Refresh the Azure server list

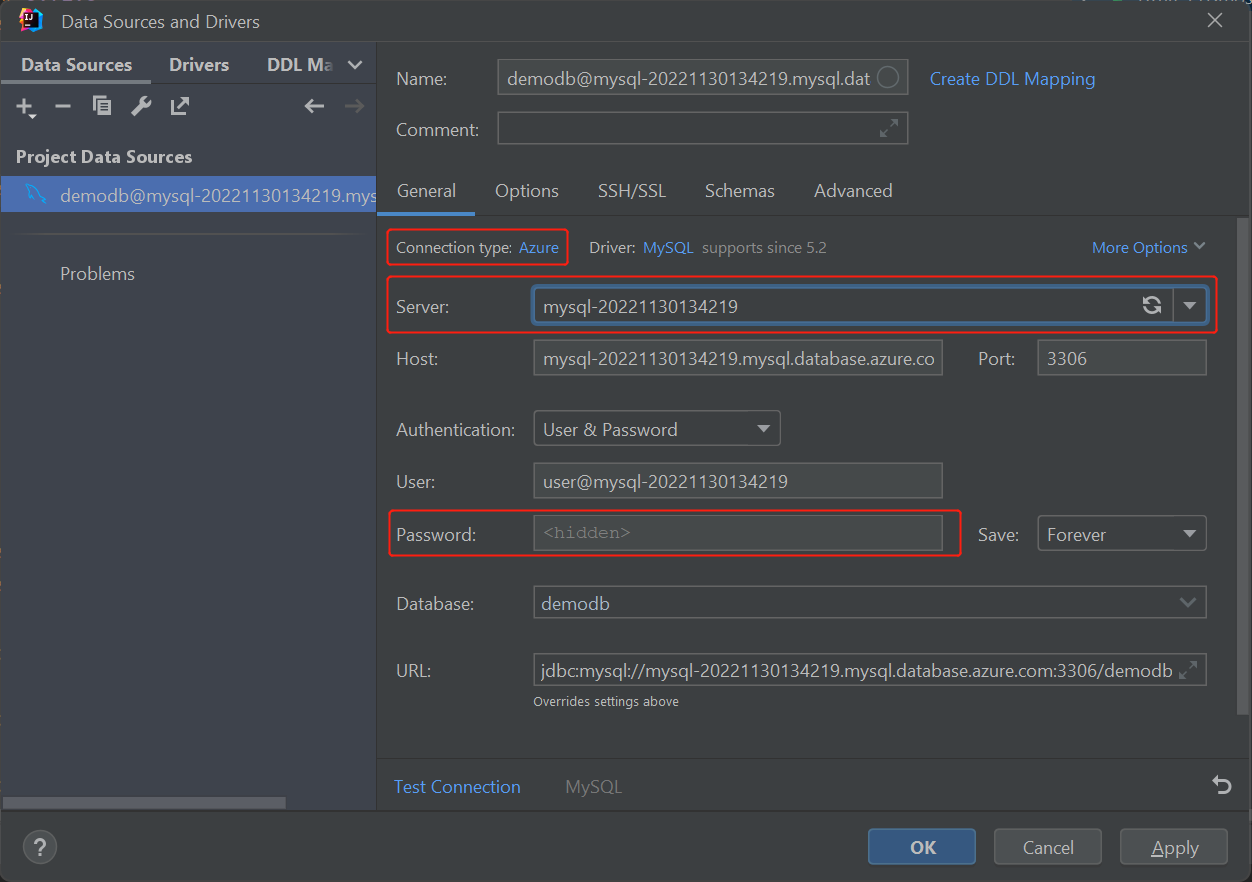click(x=1152, y=306)
